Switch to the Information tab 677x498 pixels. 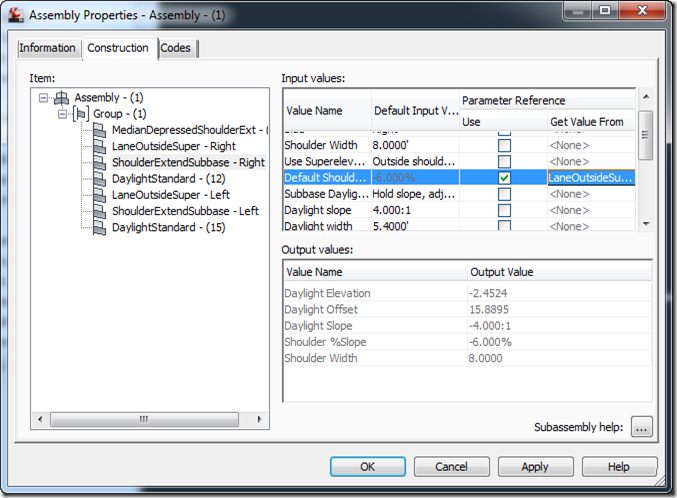(x=47, y=48)
